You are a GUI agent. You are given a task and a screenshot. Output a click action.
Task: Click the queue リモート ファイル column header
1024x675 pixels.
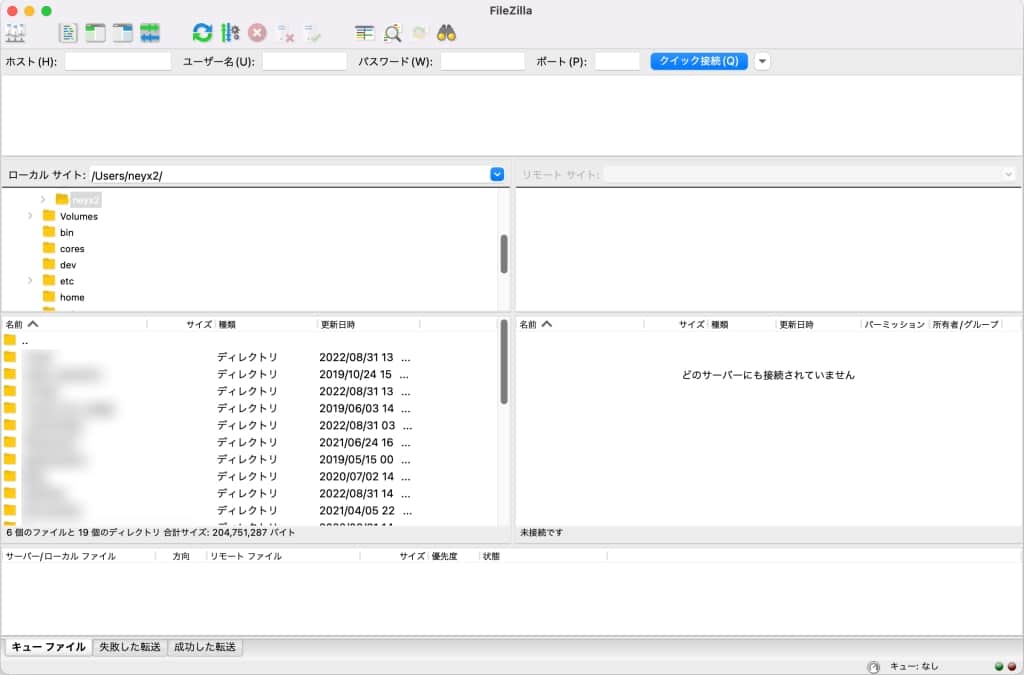(283, 556)
